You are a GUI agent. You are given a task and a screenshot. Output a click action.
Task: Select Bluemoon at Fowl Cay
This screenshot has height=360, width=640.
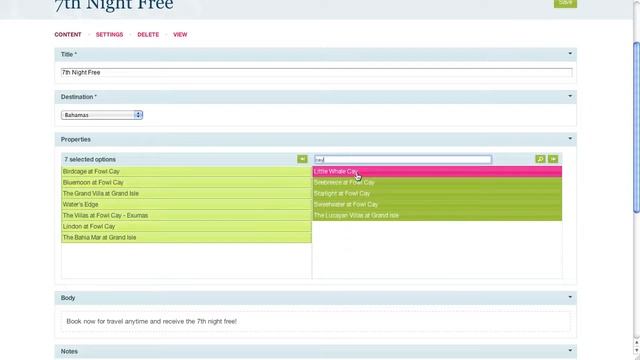pos(186,182)
